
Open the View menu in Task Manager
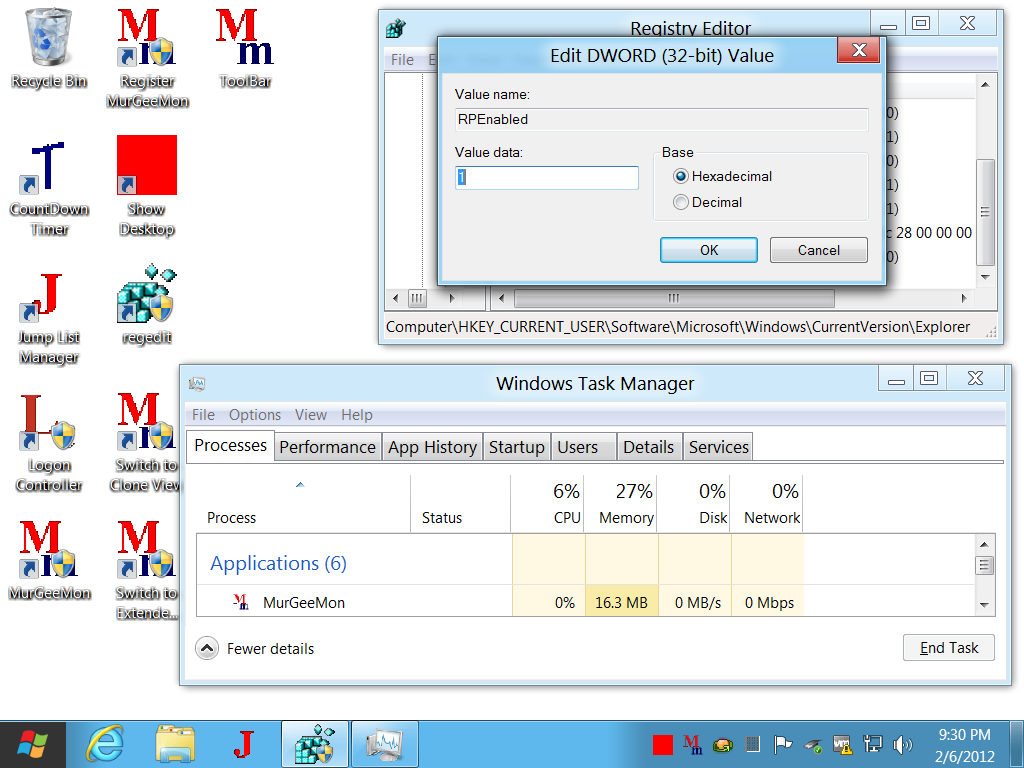click(x=311, y=415)
